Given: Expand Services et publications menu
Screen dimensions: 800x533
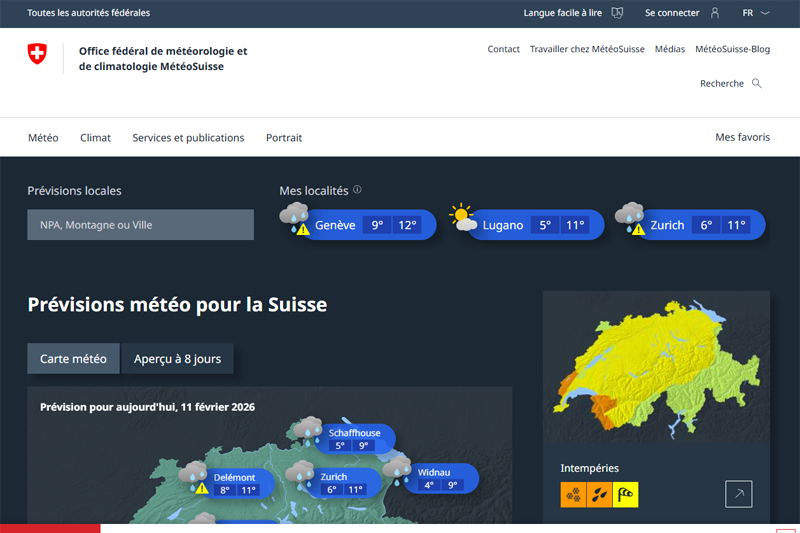Looking at the screenshot, I should pyautogui.click(x=188, y=138).
